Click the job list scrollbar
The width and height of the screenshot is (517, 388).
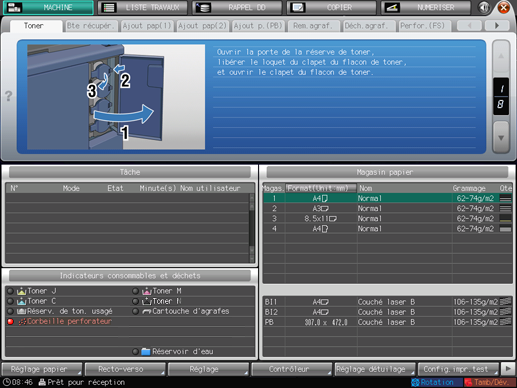[252, 228]
